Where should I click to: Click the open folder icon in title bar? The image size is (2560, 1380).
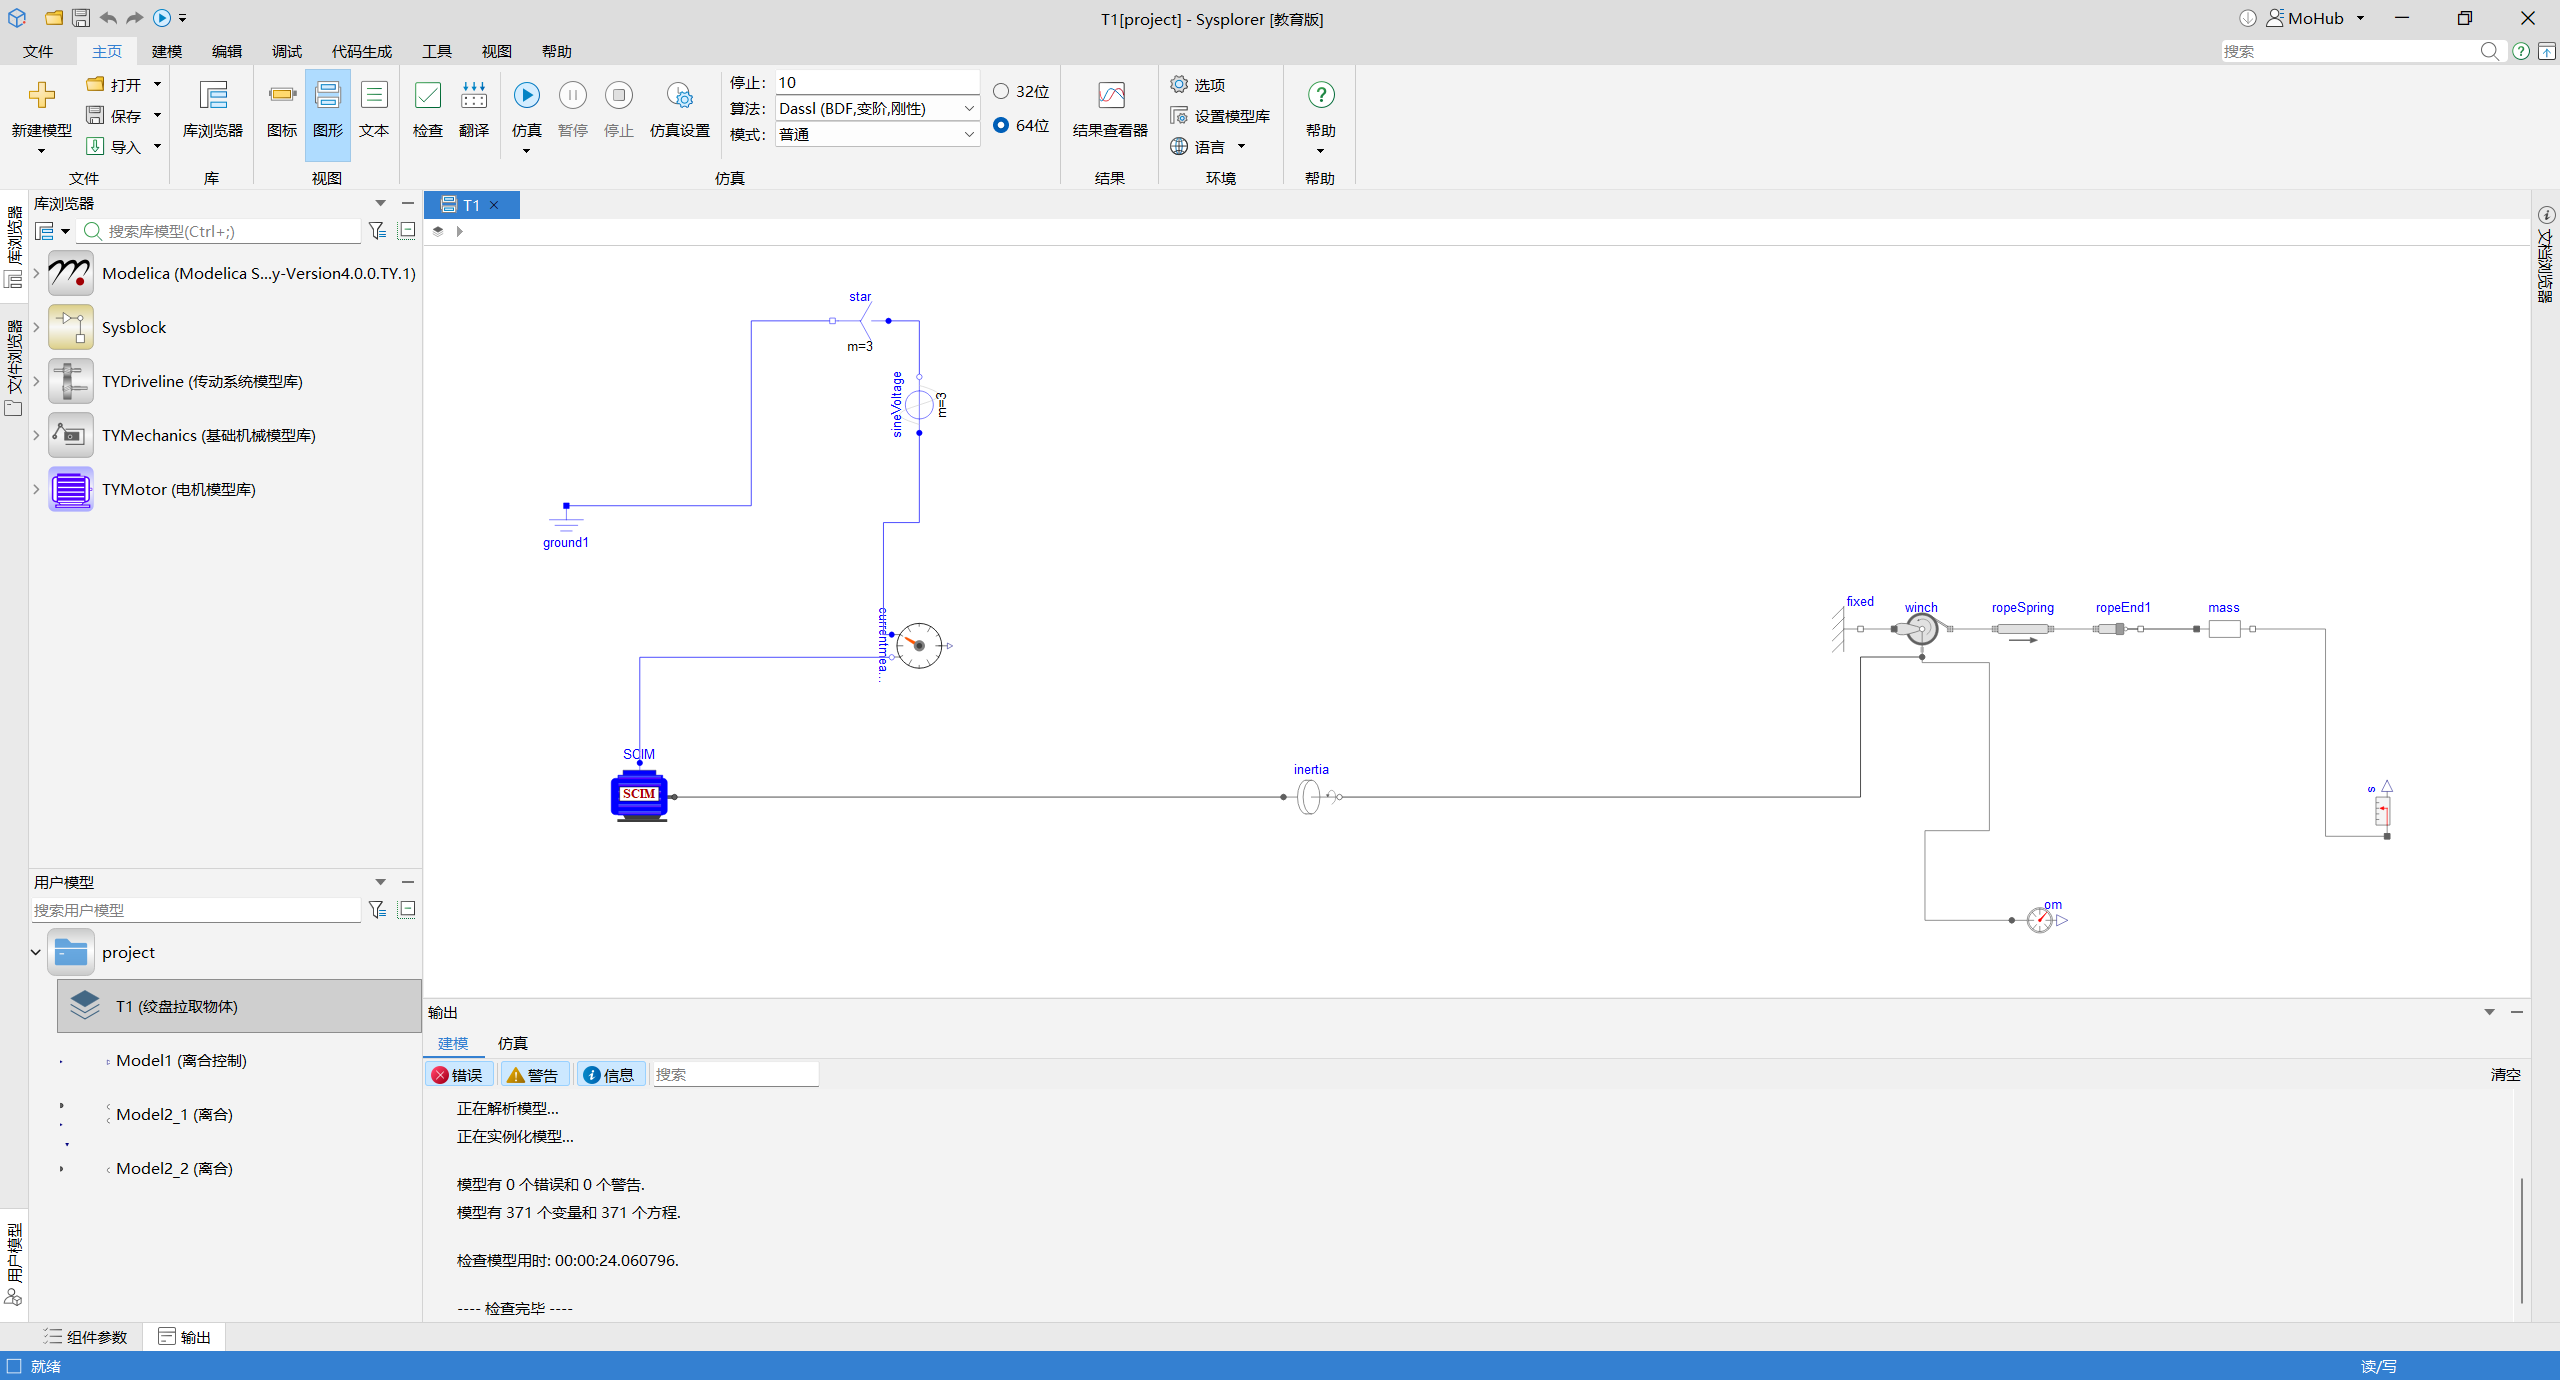(x=54, y=18)
